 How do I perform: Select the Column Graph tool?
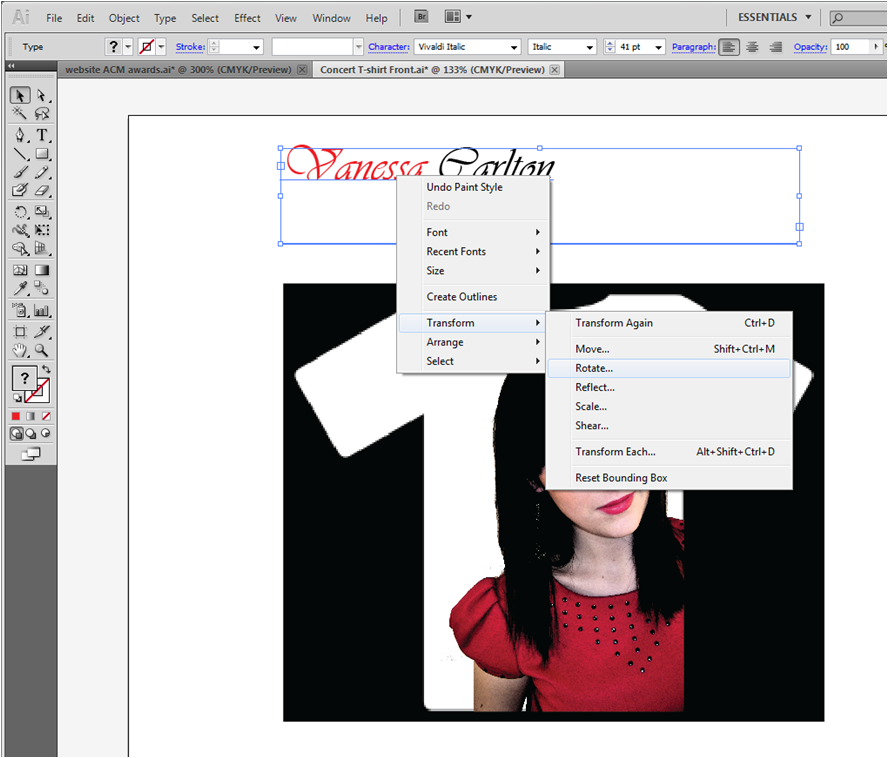point(42,310)
